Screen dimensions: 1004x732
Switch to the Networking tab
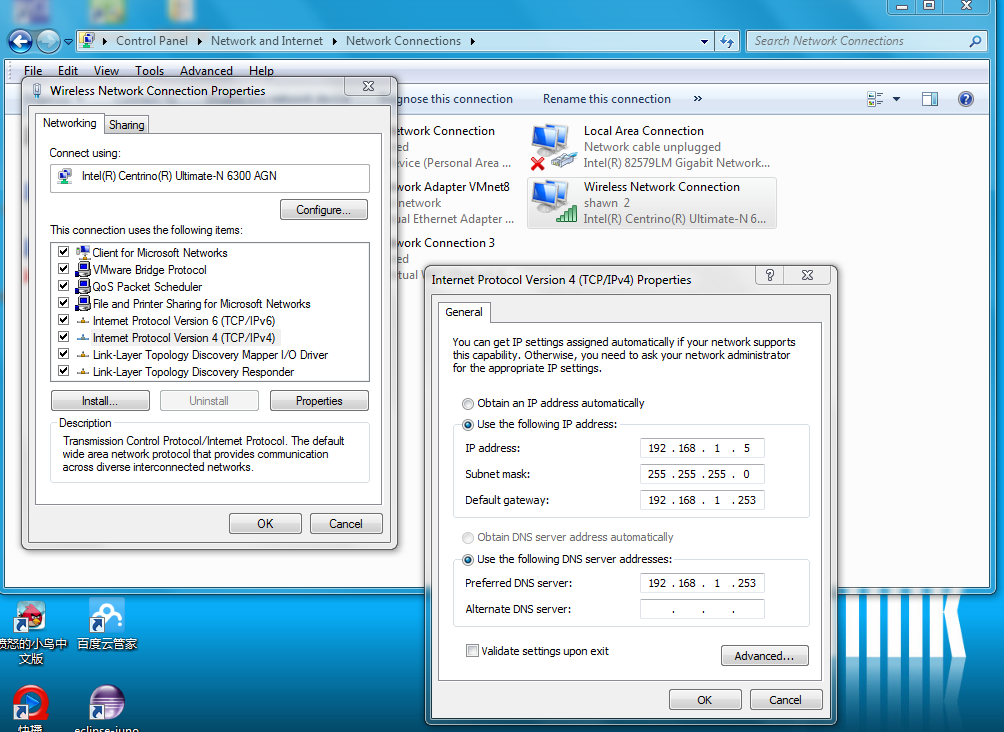(x=69, y=122)
